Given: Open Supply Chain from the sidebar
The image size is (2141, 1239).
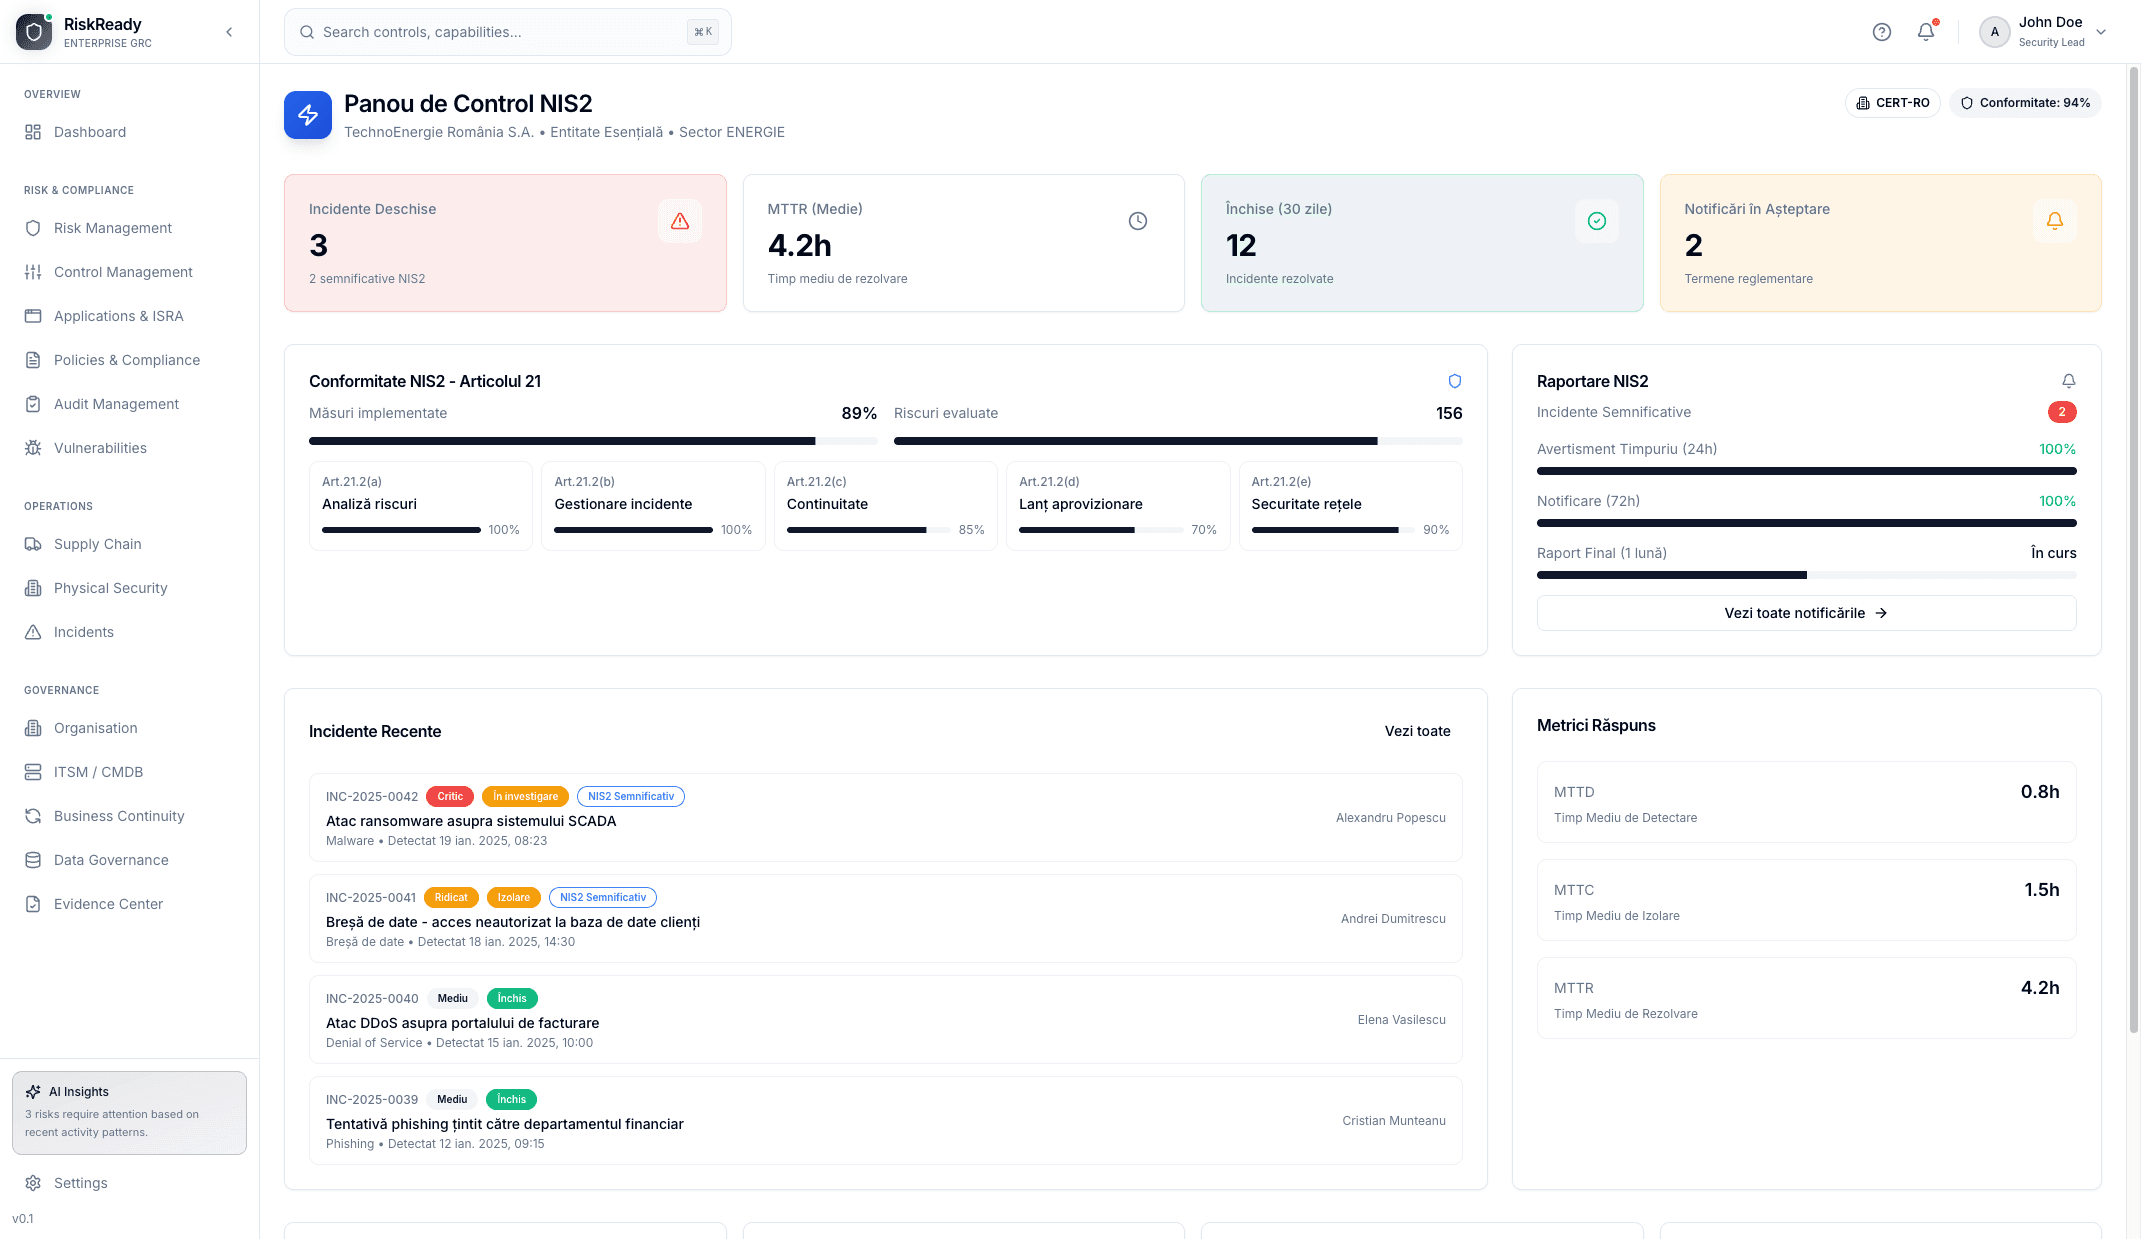Looking at the screenshot, I should pyautogui.click(x=97, y=544).
